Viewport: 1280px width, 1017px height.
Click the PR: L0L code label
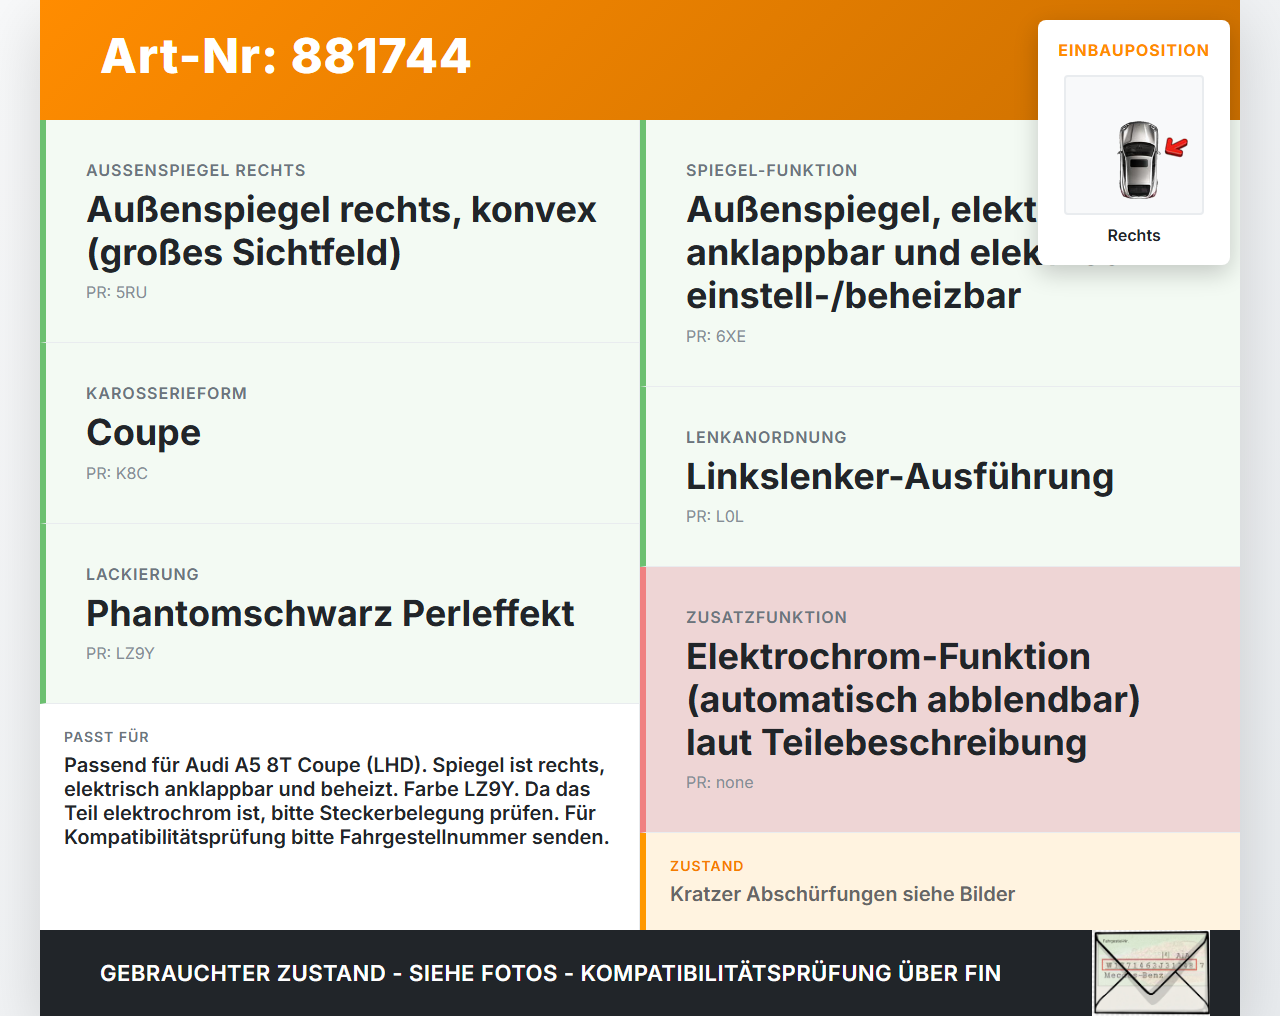click(715, 517)
